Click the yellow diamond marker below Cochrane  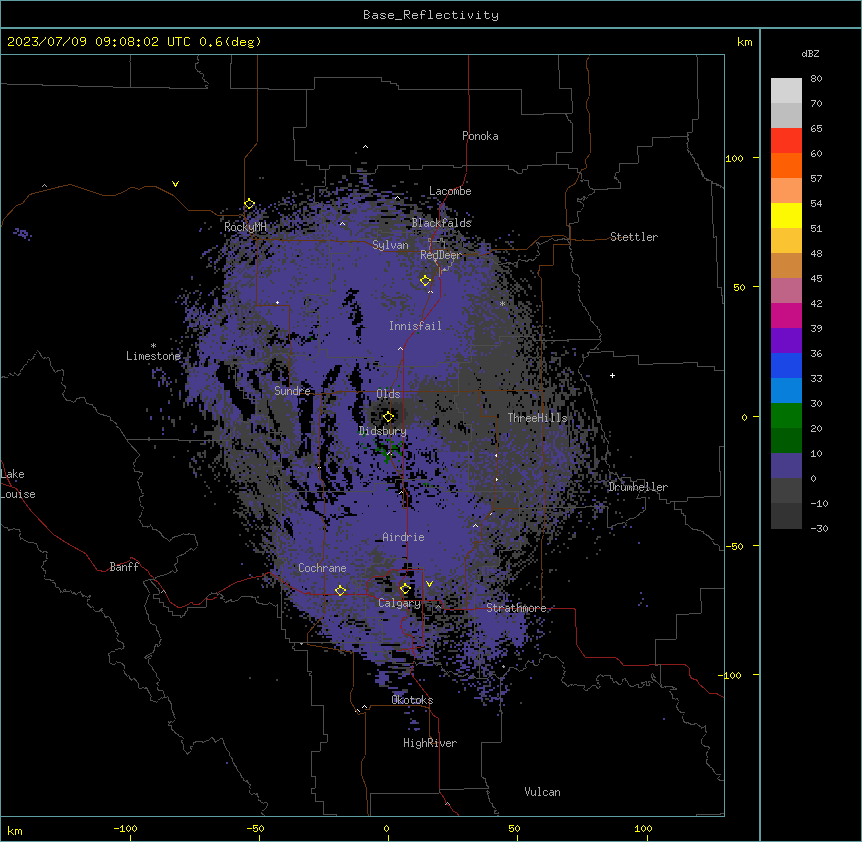coord(340,591)
